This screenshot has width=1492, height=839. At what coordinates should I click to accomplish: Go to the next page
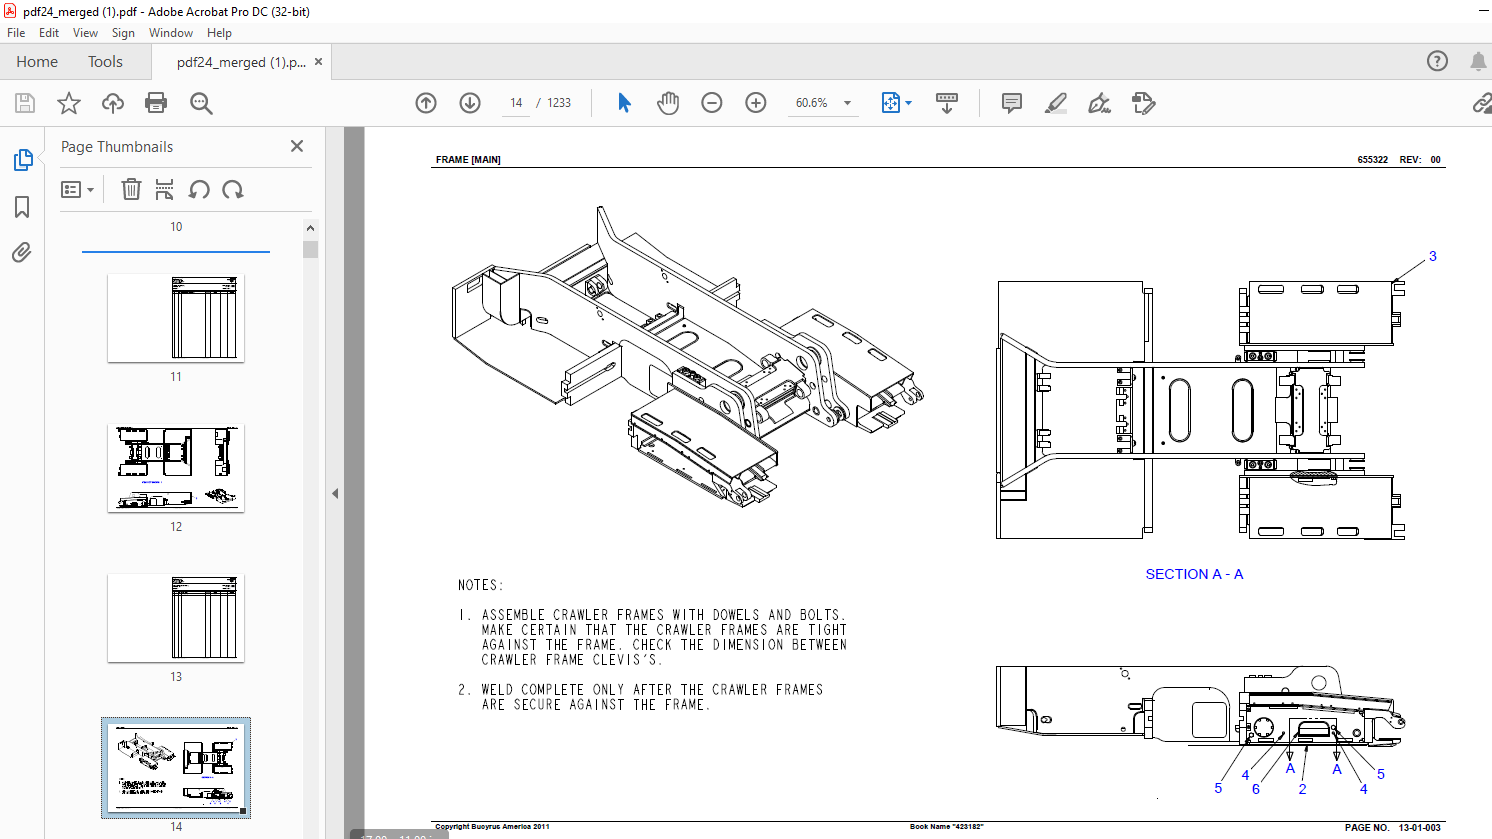[x=470, y=103]
